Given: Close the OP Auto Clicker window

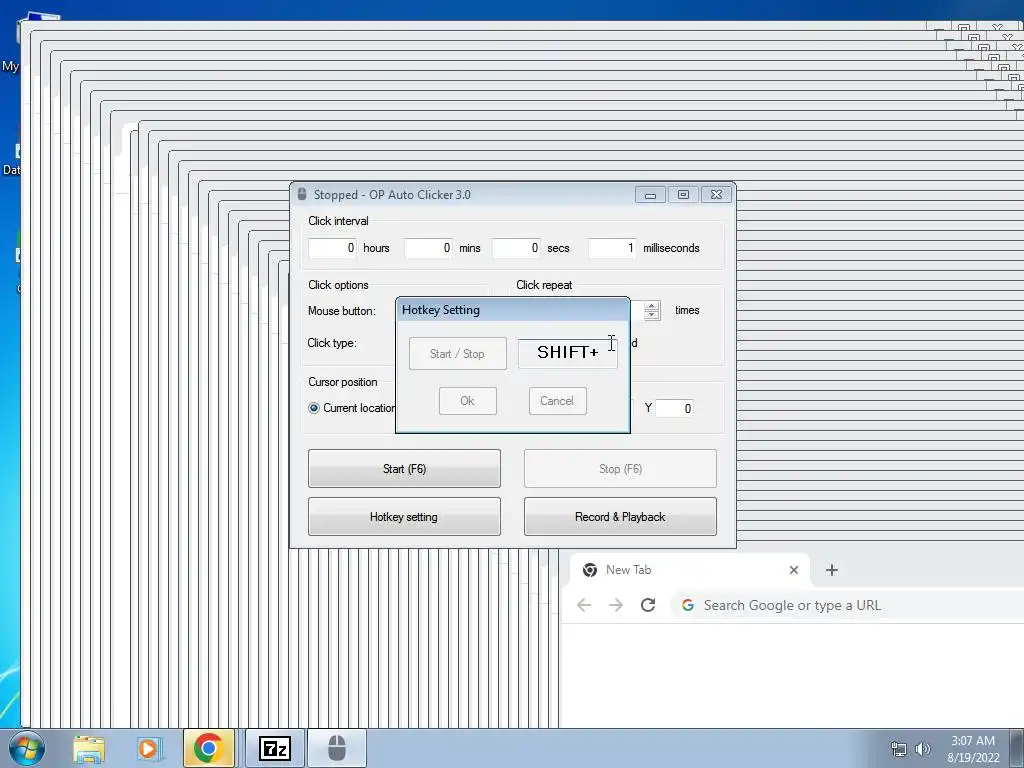Looking at the screenshot, I should 716,195.
